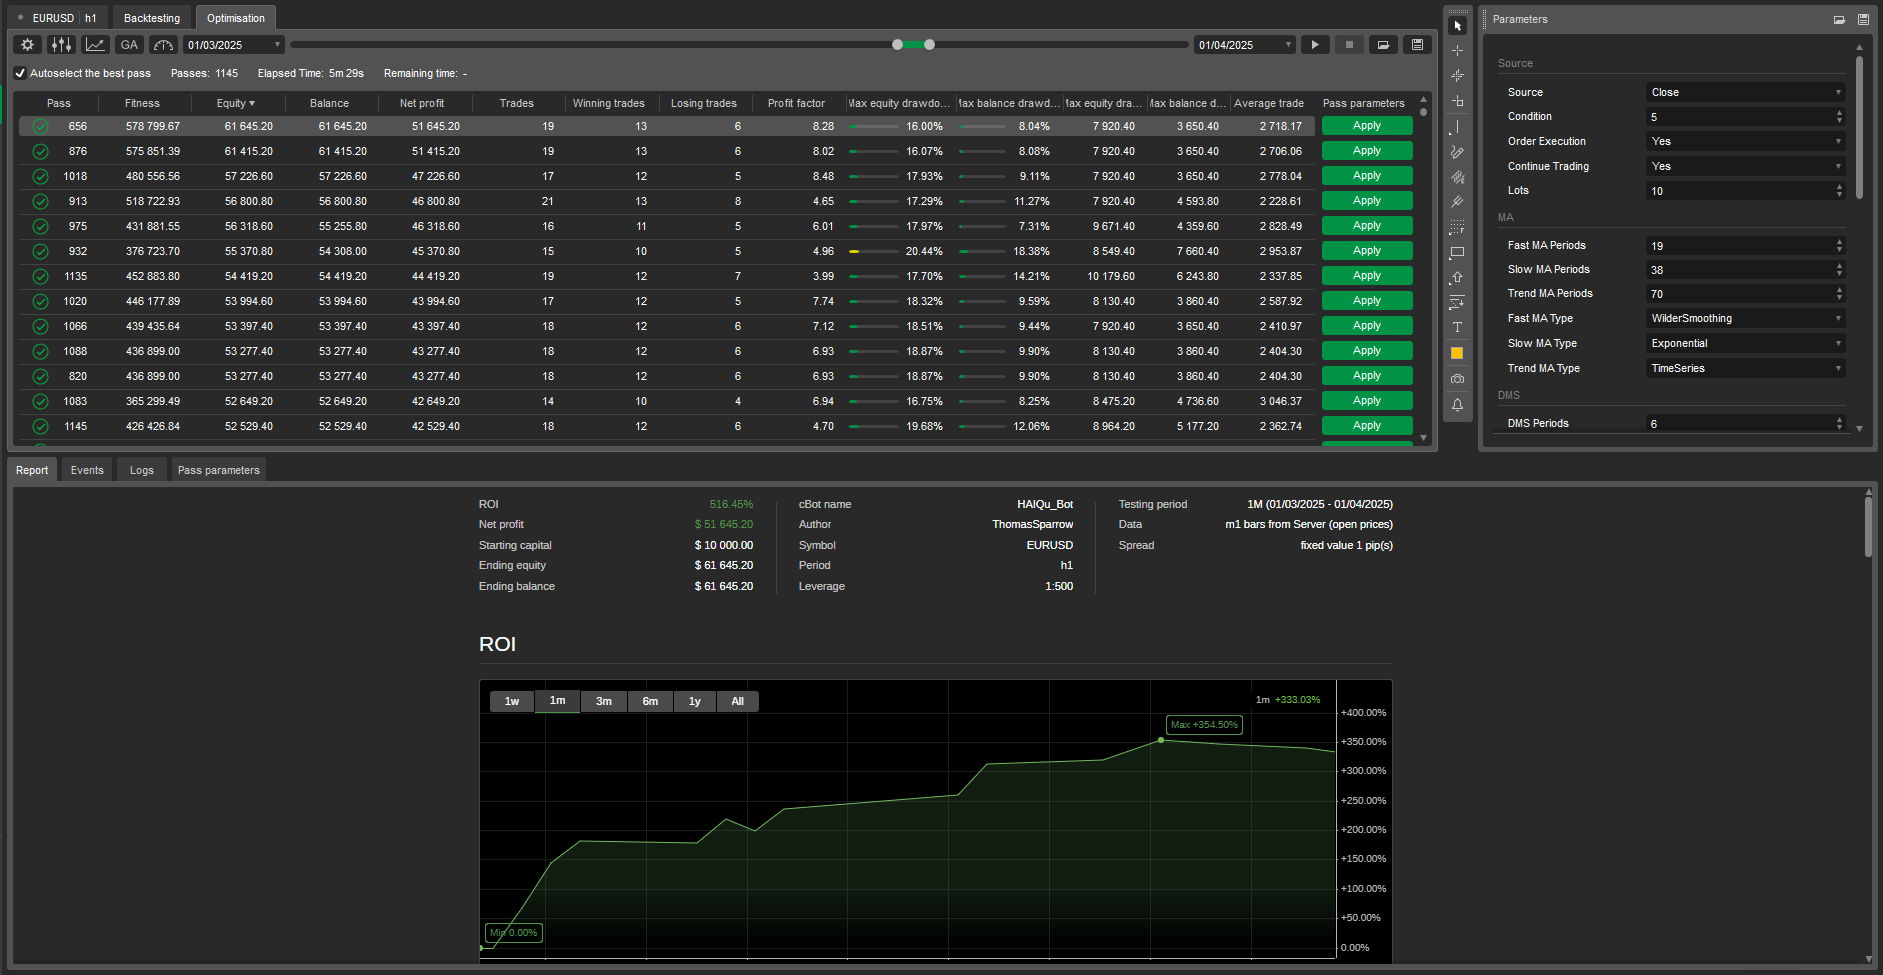Image resolution: width=1883 pixels, height=975 pixels.
Task: Open the Events tab
Action: 87,470
